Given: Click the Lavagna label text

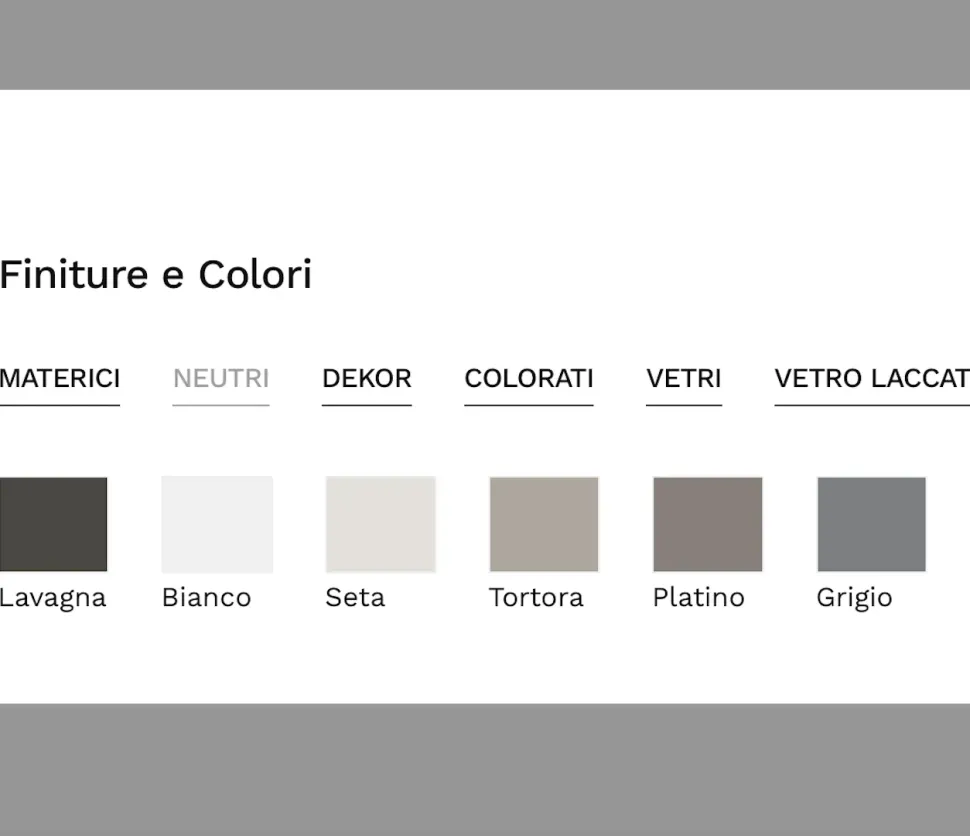Looking at the screenshot, I should (x=53, y=597).
